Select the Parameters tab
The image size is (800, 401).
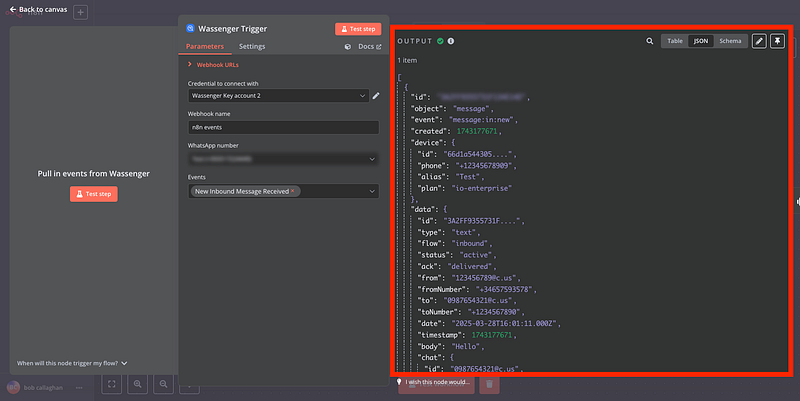(x=205, y=47)
